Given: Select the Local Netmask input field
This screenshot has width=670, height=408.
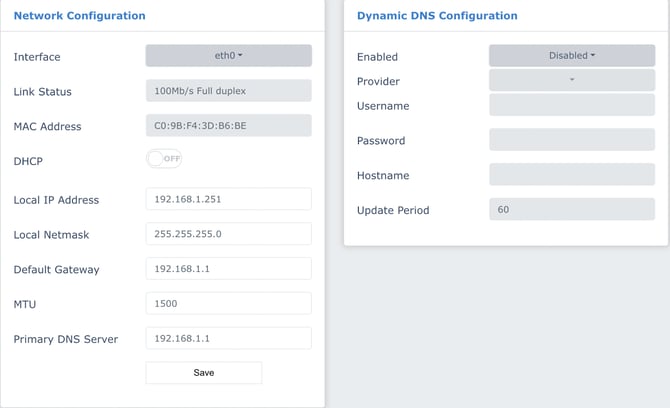Looking at the screenshot, I should (228, 234).
